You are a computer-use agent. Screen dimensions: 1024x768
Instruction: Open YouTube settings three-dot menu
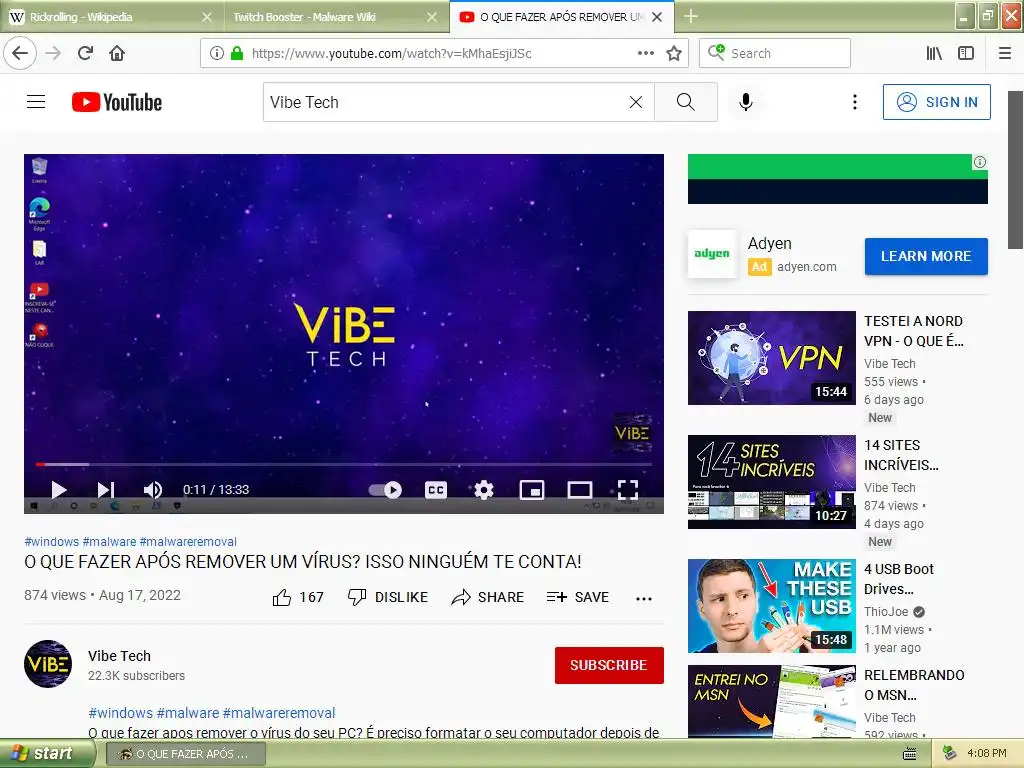[854, 102]
